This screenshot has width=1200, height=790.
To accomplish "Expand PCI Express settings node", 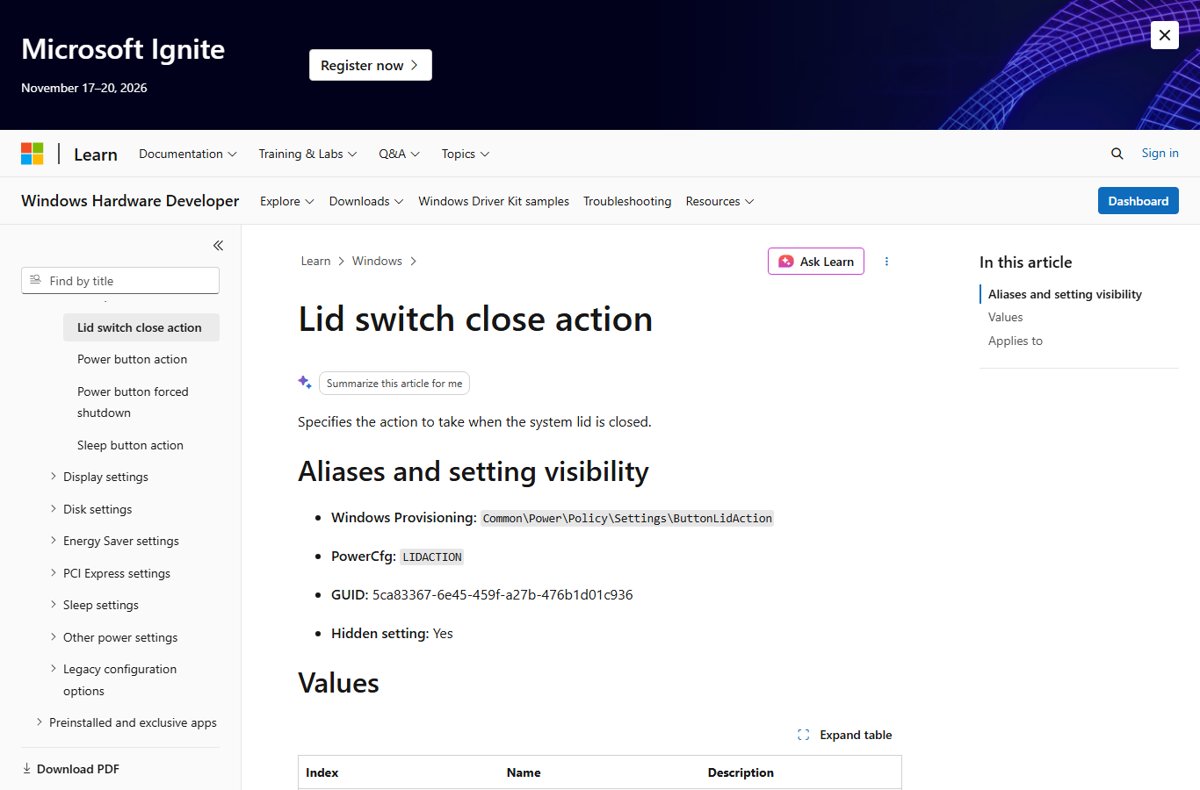I will pos(111,573).
